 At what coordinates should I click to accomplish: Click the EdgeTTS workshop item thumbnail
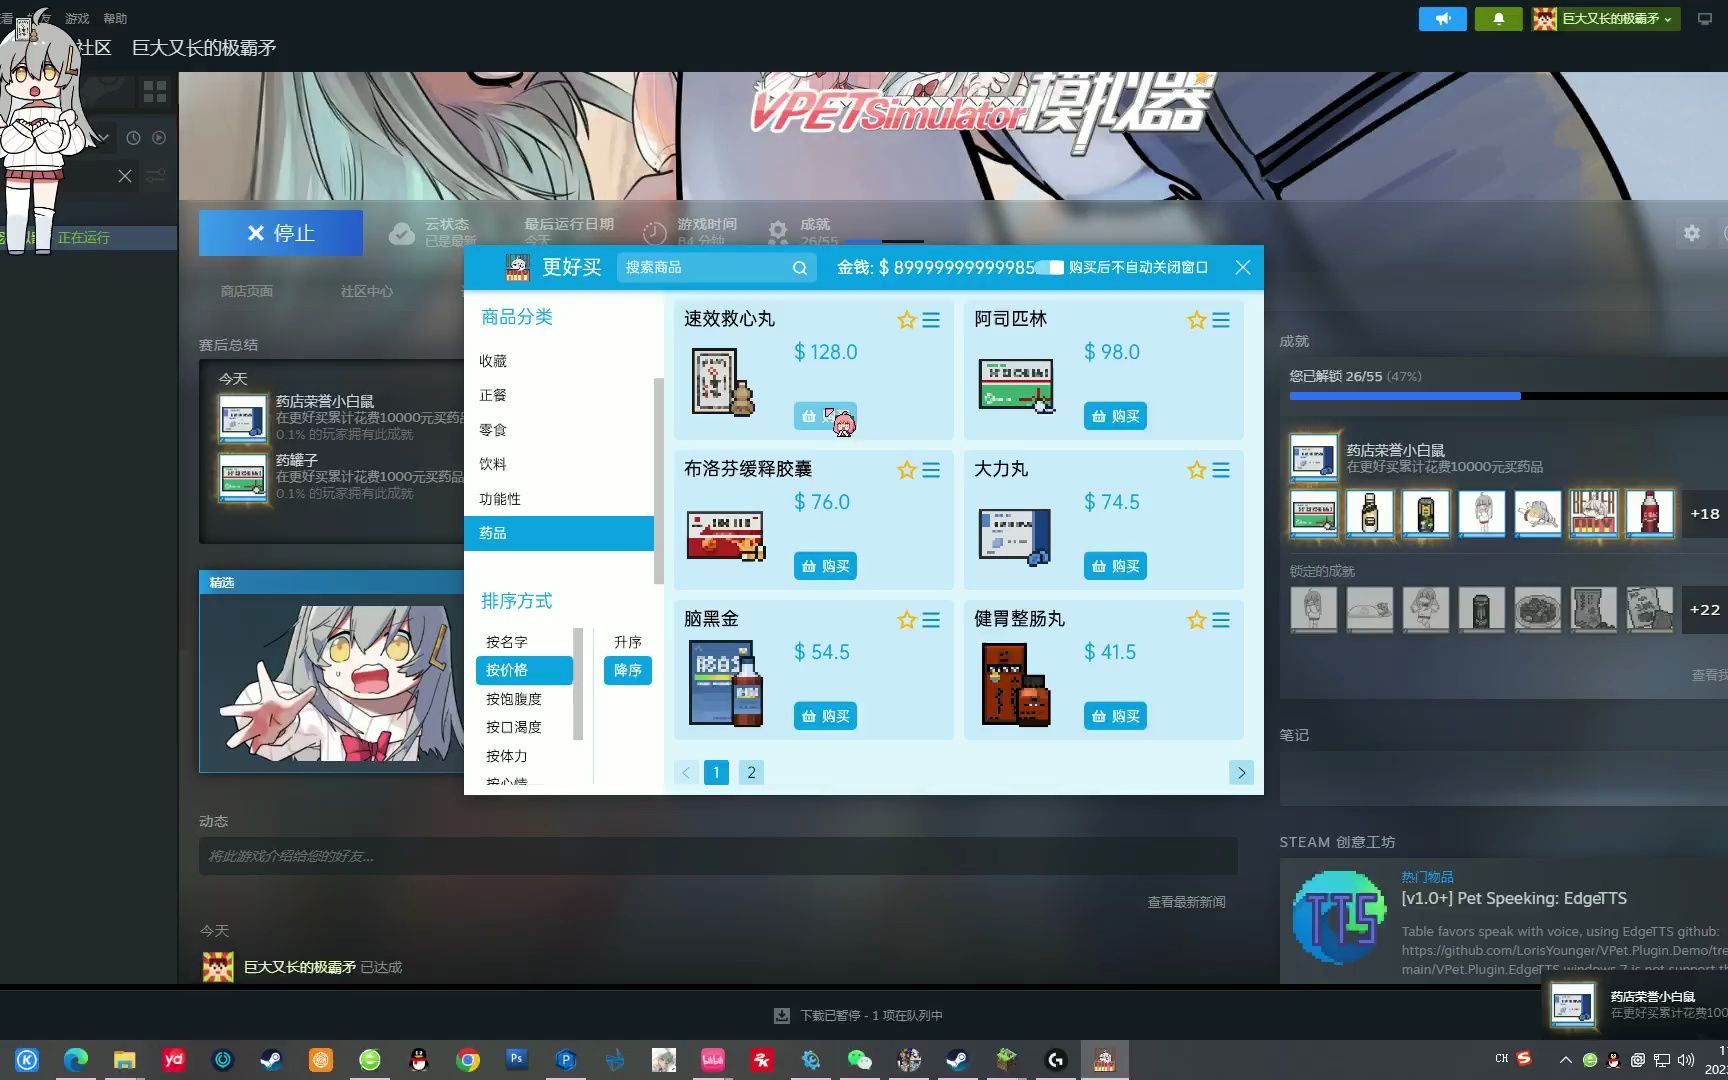click(x=1338, y=917)
